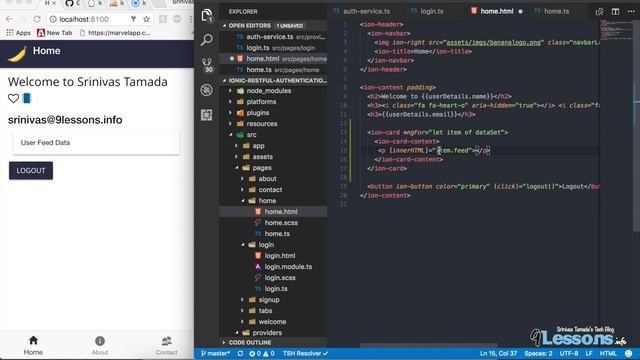
Task: Open the New Tab bookmark
Action: click(55, 33)
